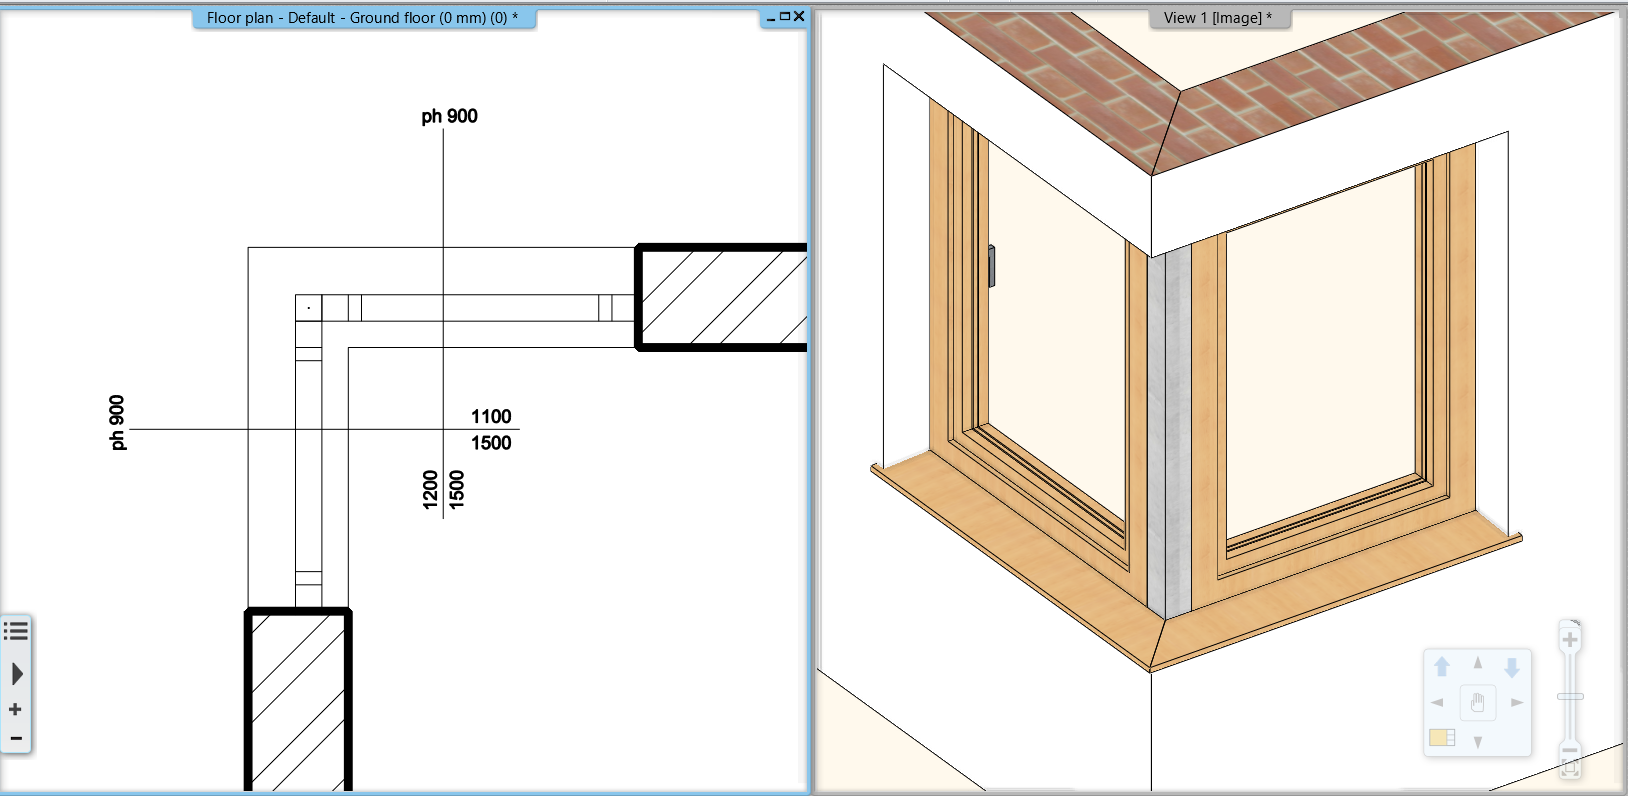Activate the View 1 [Image] tab
This screenshot has width=1628, height=796.
tap(1217, 18)
